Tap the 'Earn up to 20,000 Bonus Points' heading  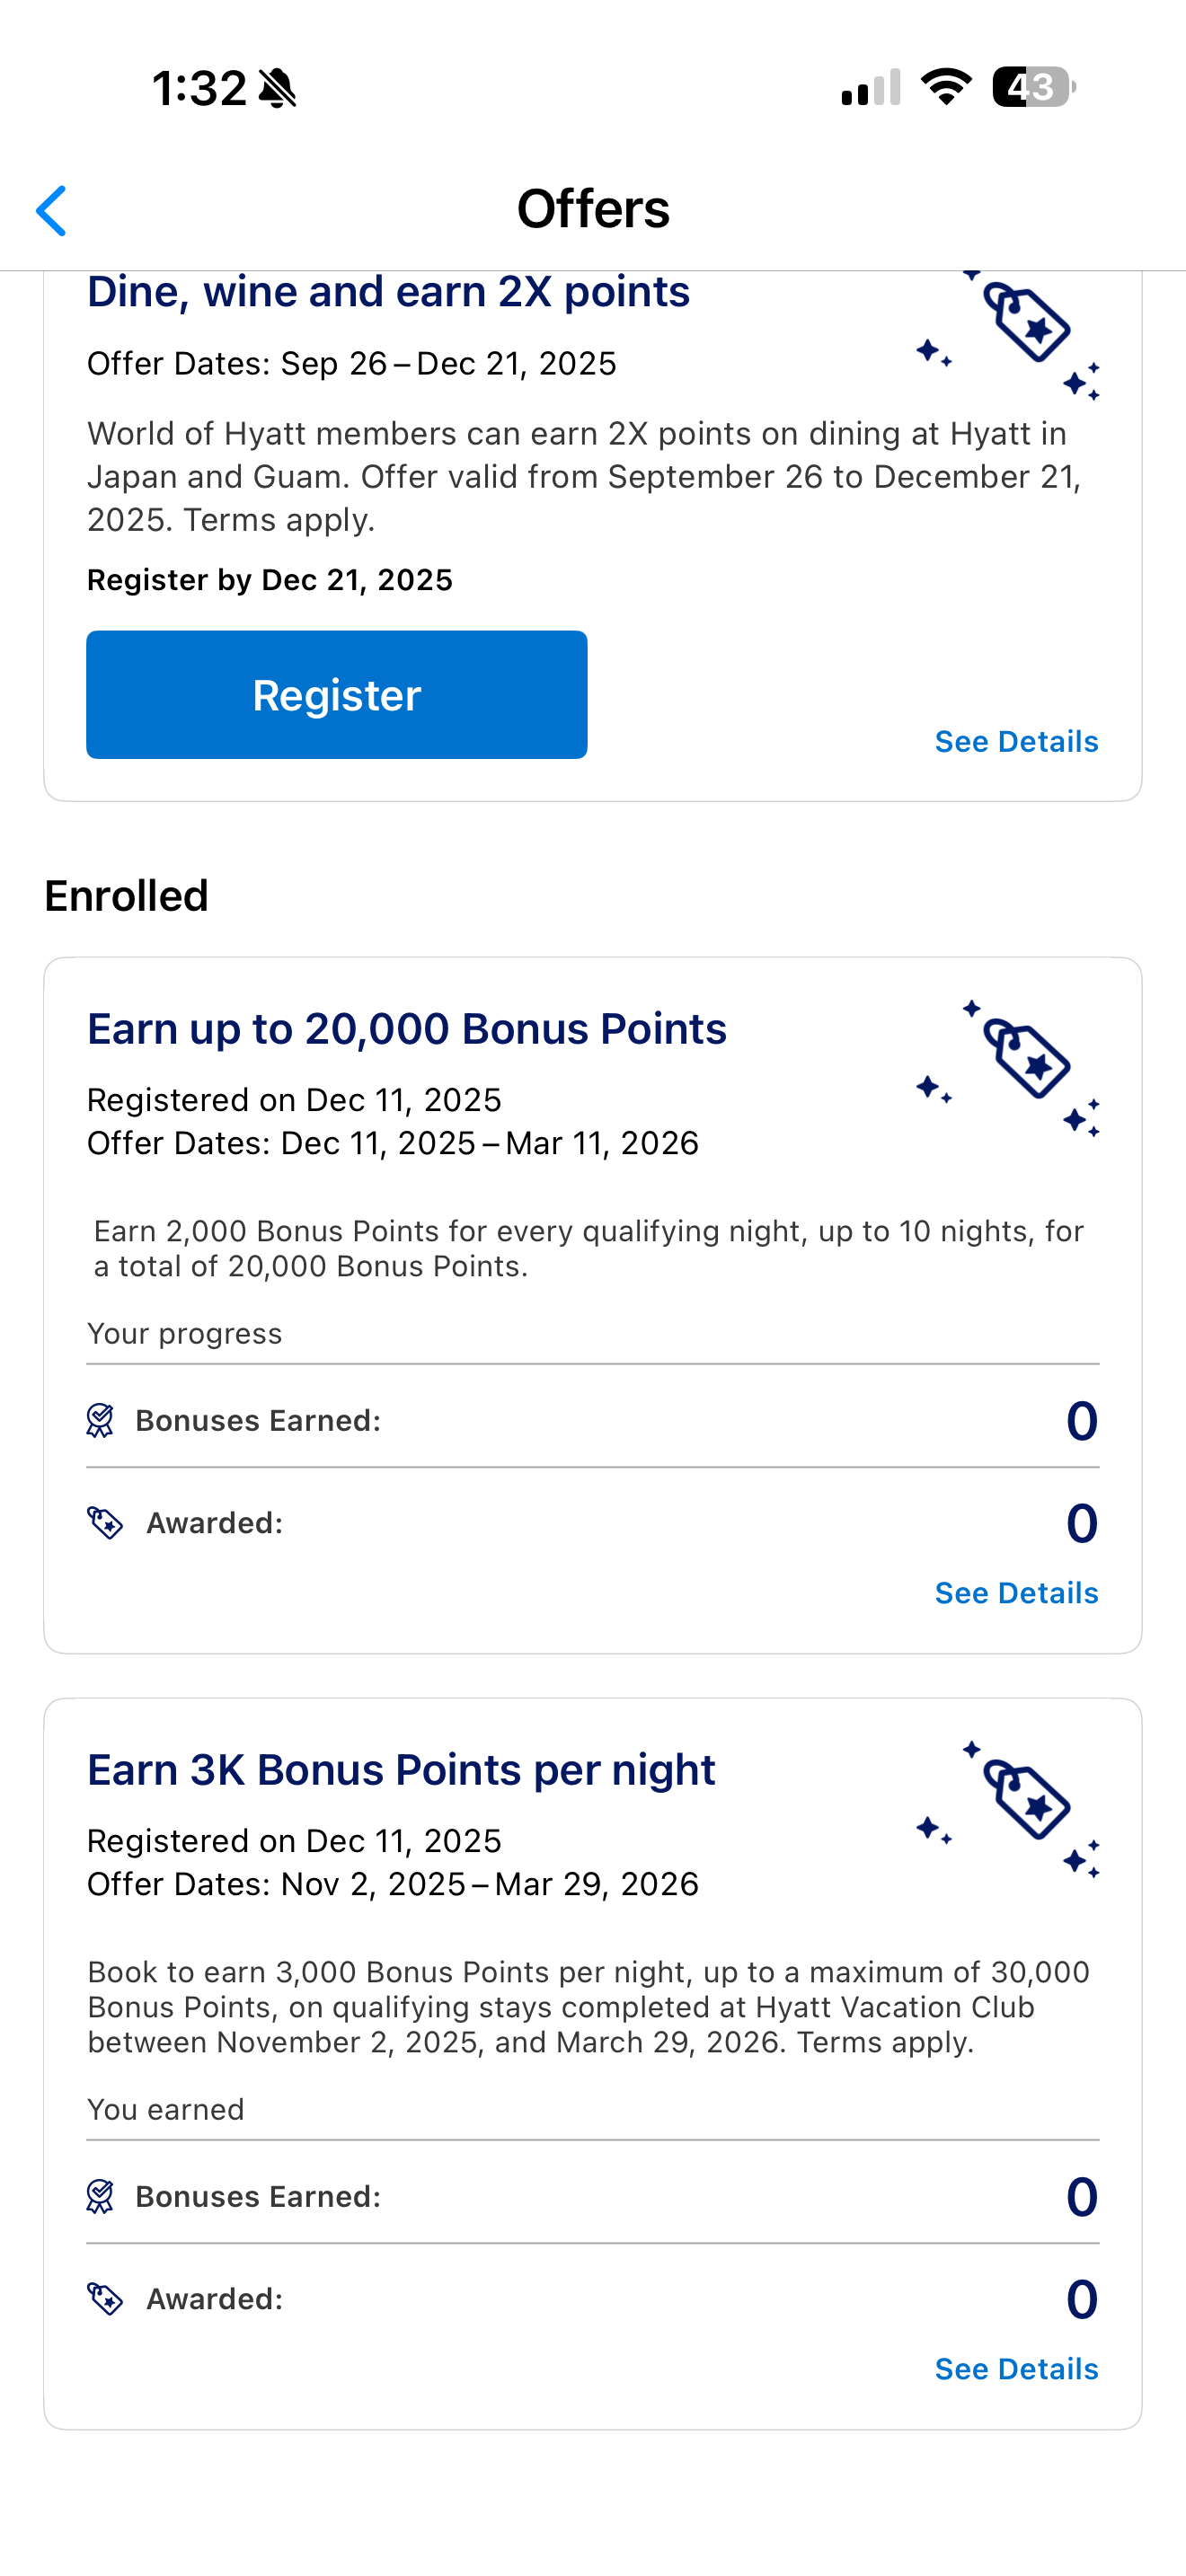coord(406,1029)
